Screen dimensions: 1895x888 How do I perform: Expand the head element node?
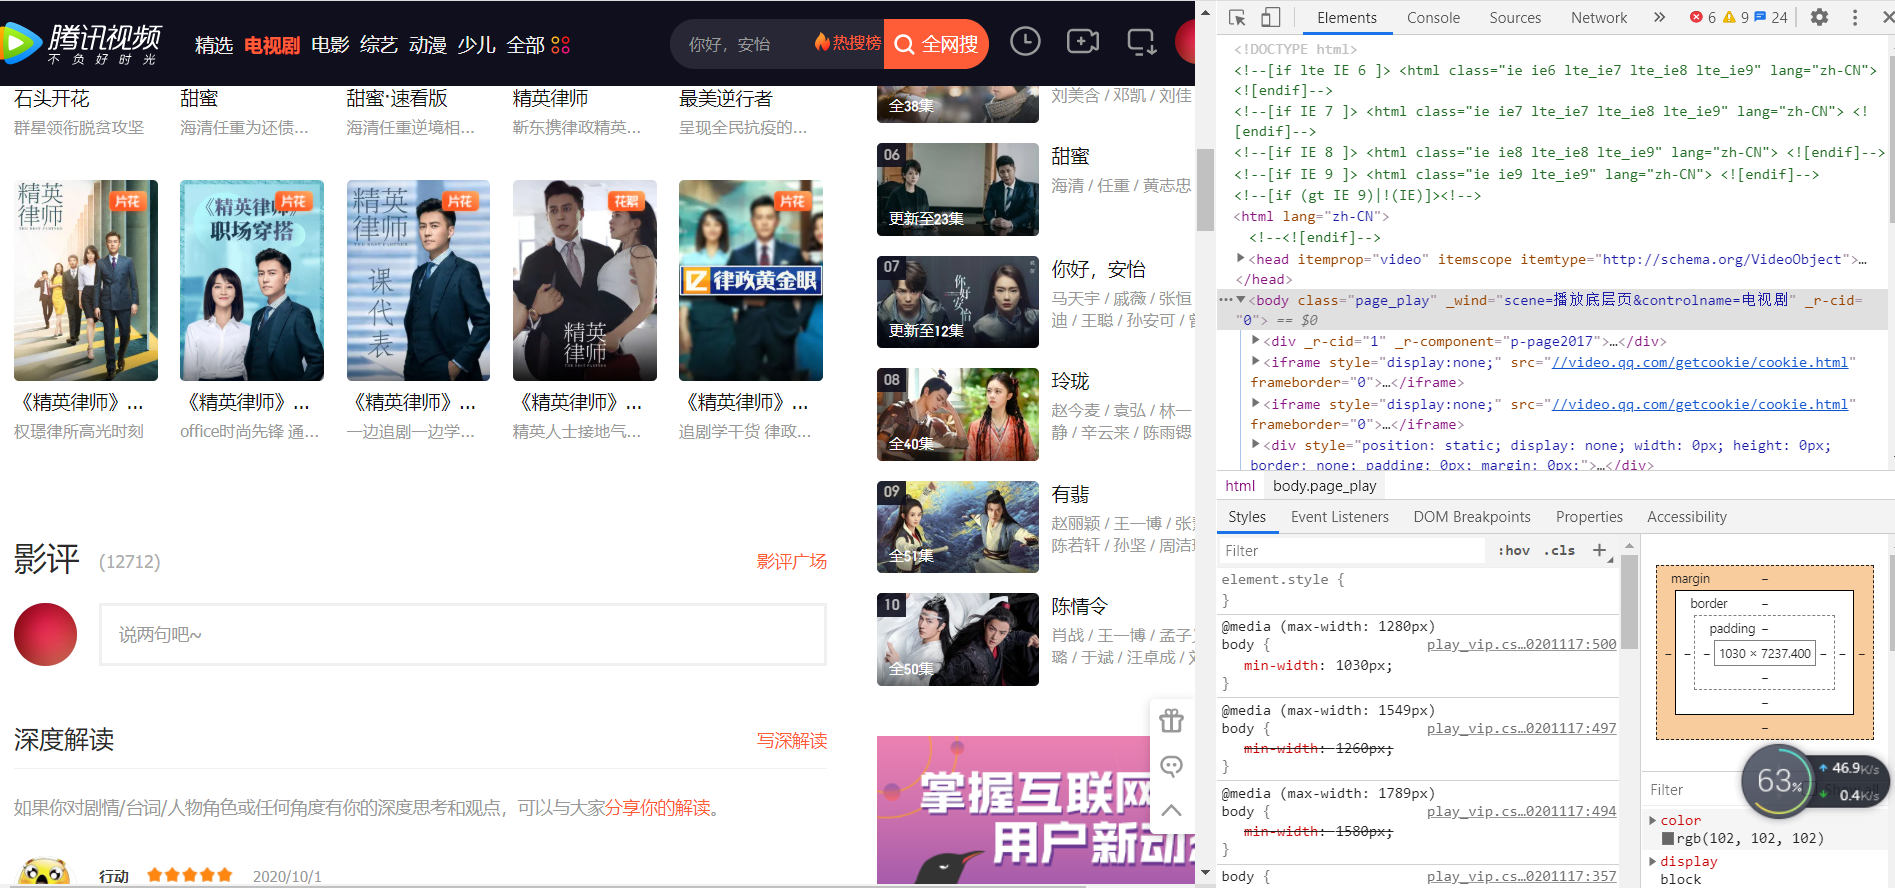click(1241, 259)
